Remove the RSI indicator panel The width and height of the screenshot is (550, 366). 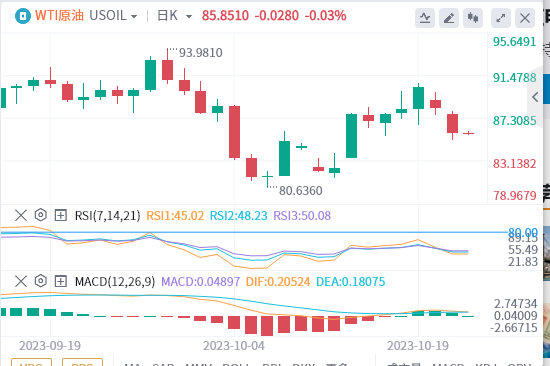pos(21,215)
